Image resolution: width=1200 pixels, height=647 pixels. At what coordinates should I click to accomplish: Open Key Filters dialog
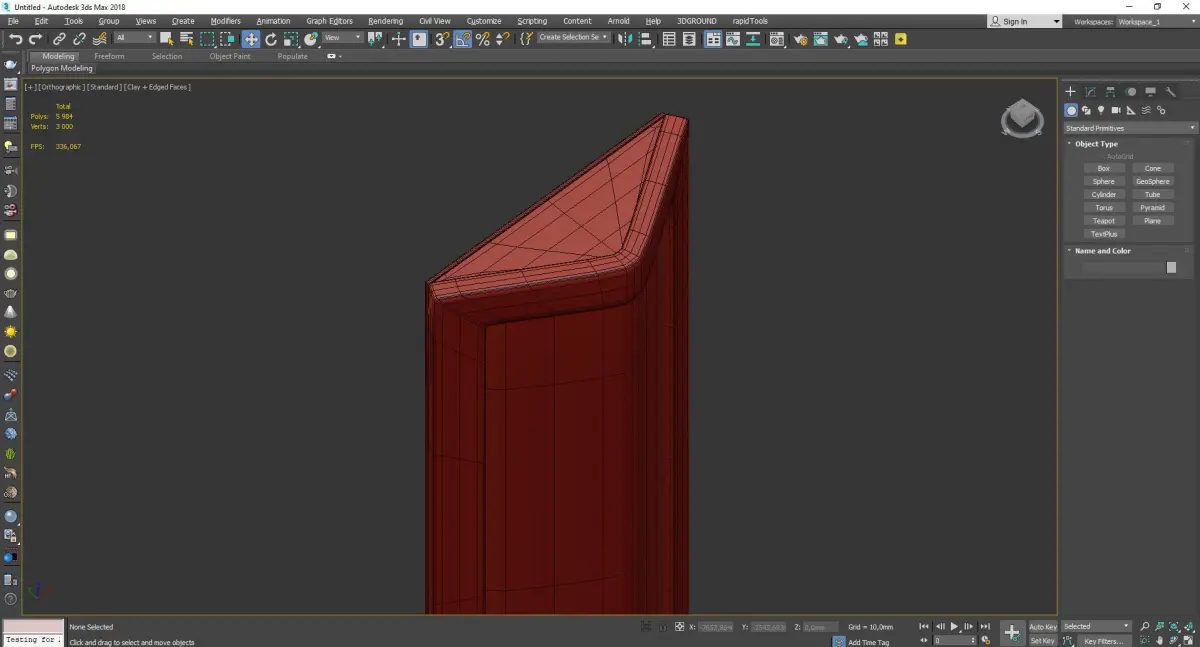[1104, 641]
